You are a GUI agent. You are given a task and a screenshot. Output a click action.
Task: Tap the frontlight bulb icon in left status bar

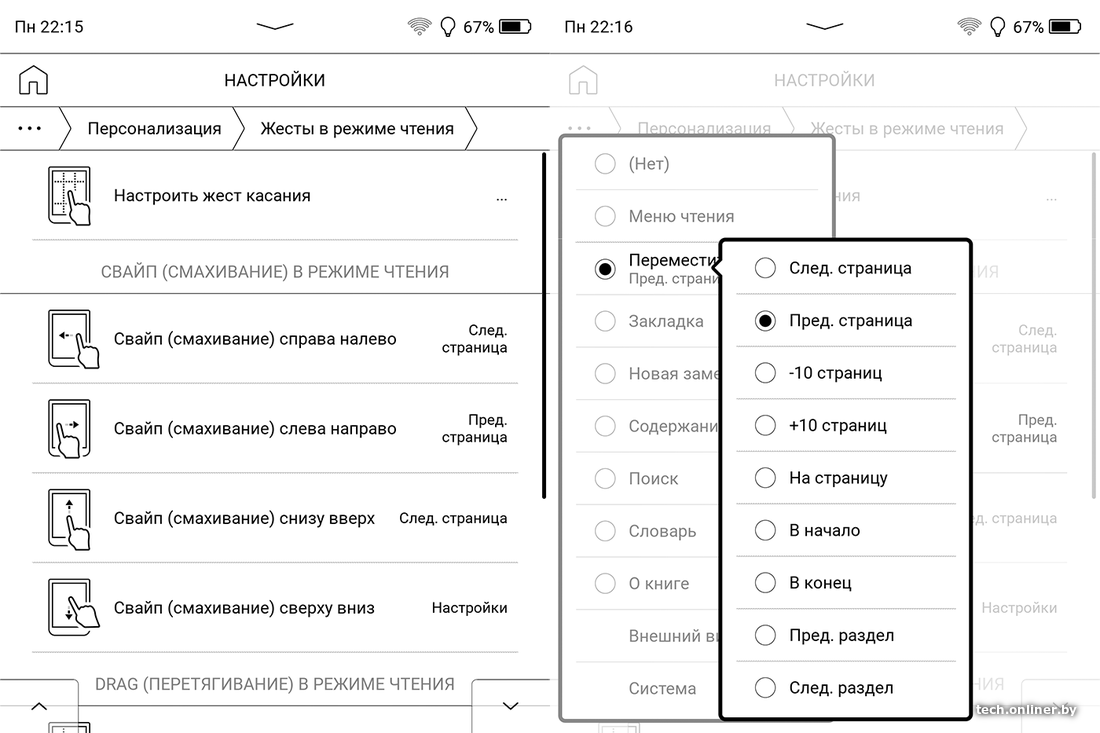click(x=447, y=27)
